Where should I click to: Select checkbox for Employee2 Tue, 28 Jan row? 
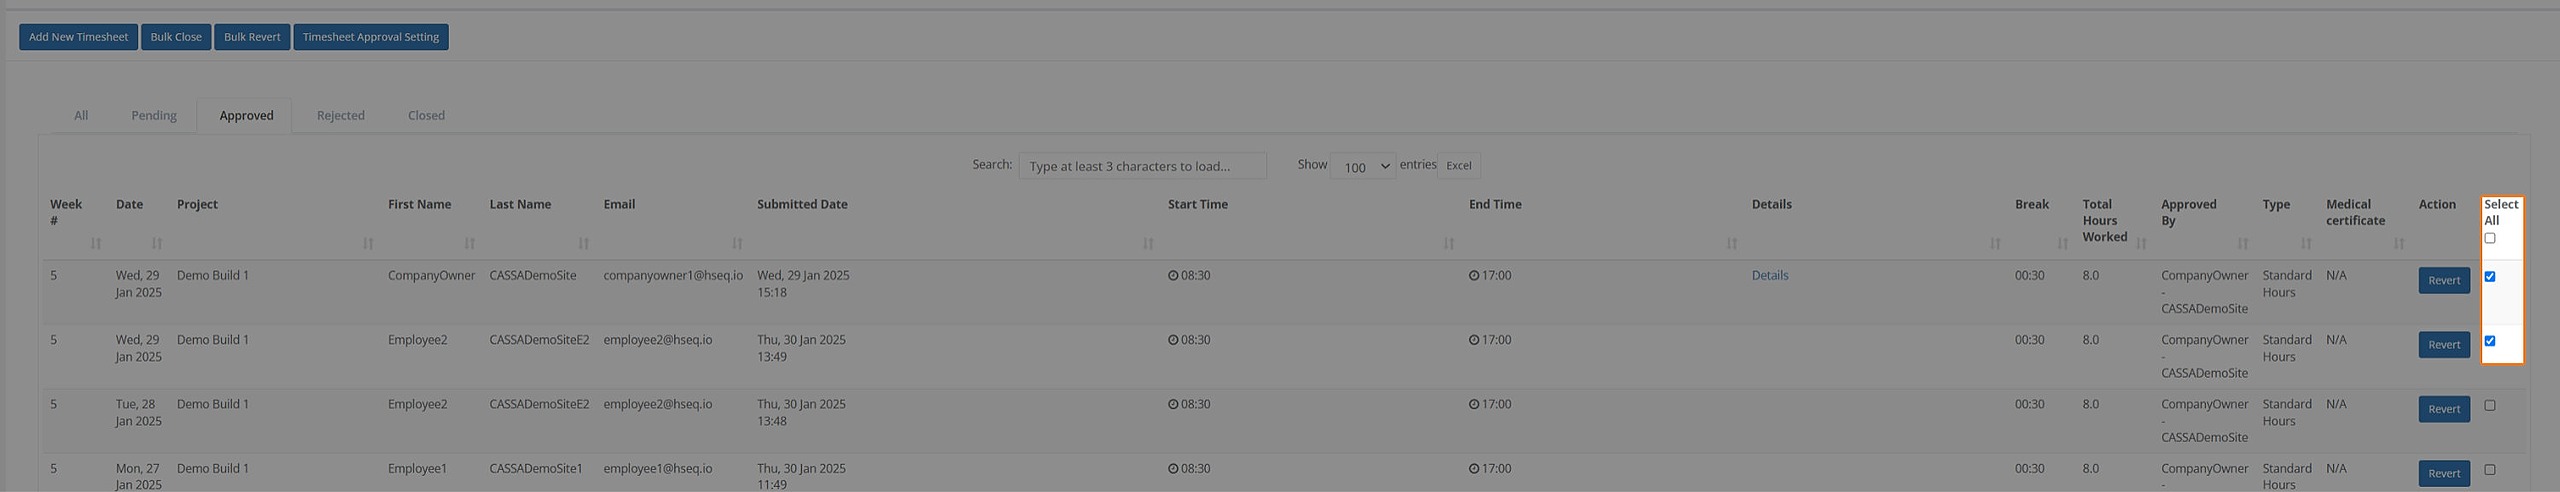[x=2490, y=406]
